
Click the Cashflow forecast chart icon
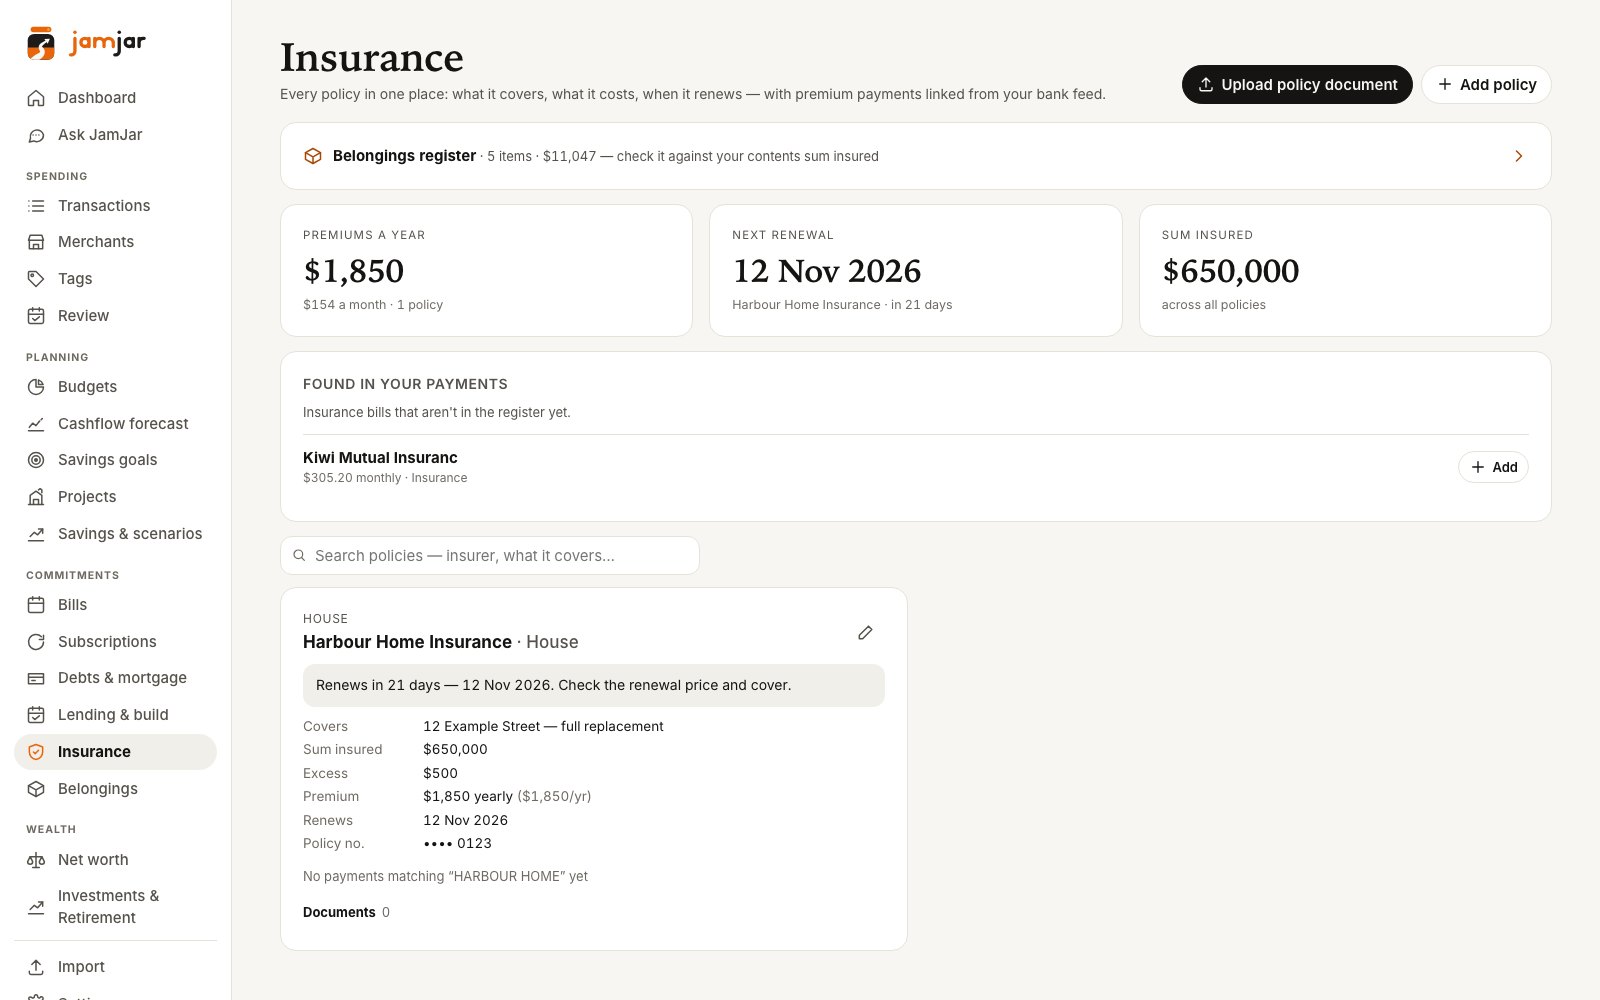coord(36,424)
